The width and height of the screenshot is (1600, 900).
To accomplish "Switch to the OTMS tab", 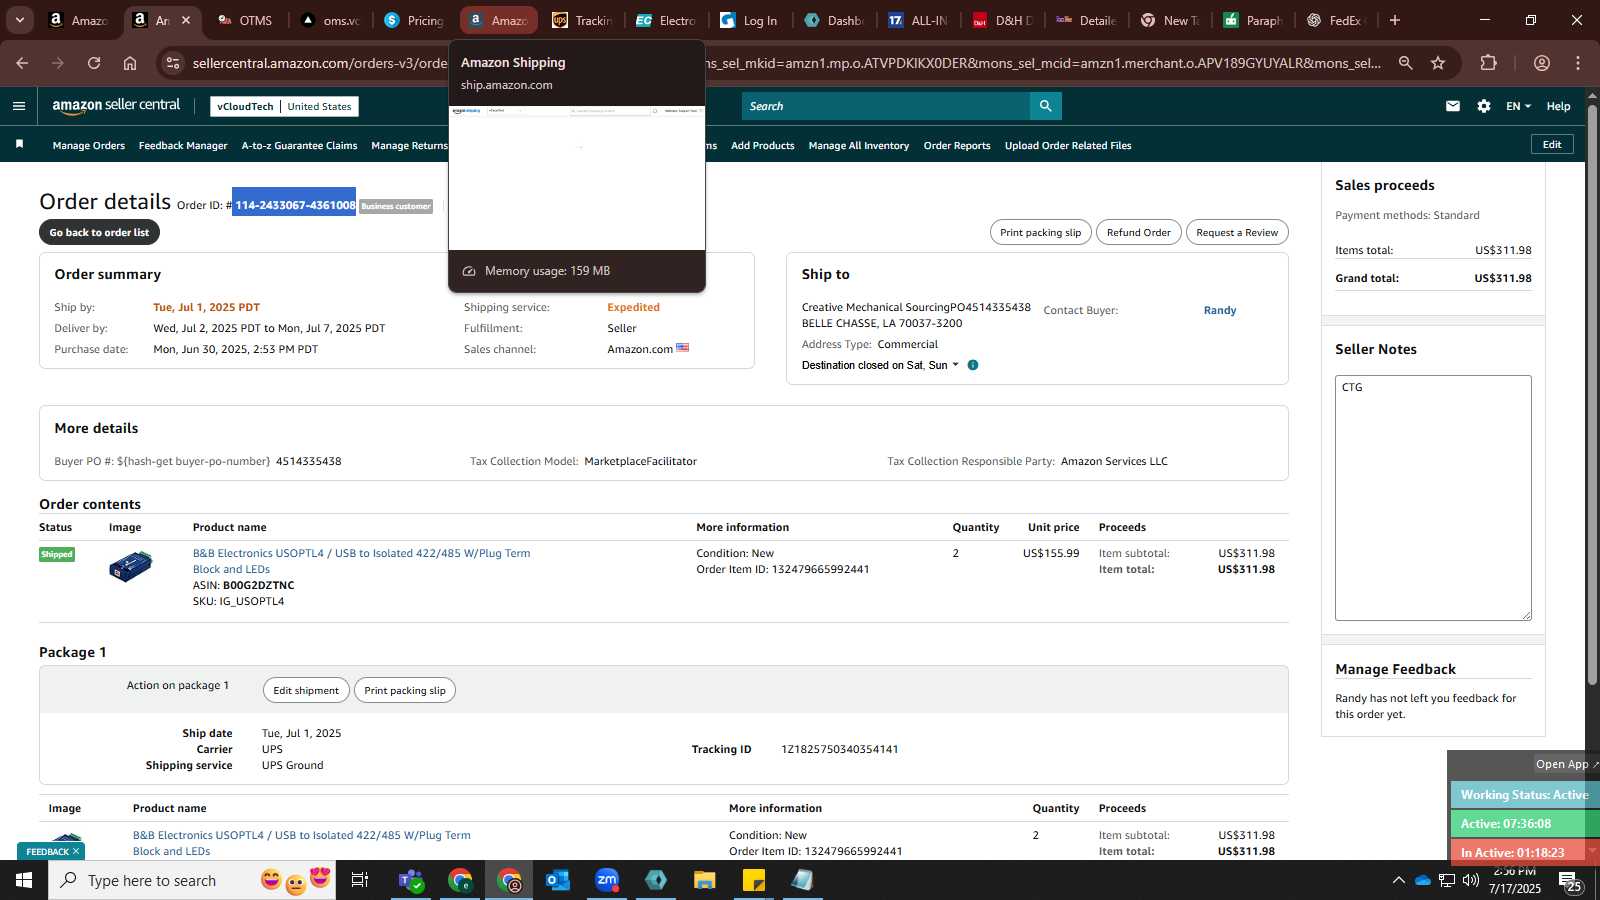I will pos(245,20).
